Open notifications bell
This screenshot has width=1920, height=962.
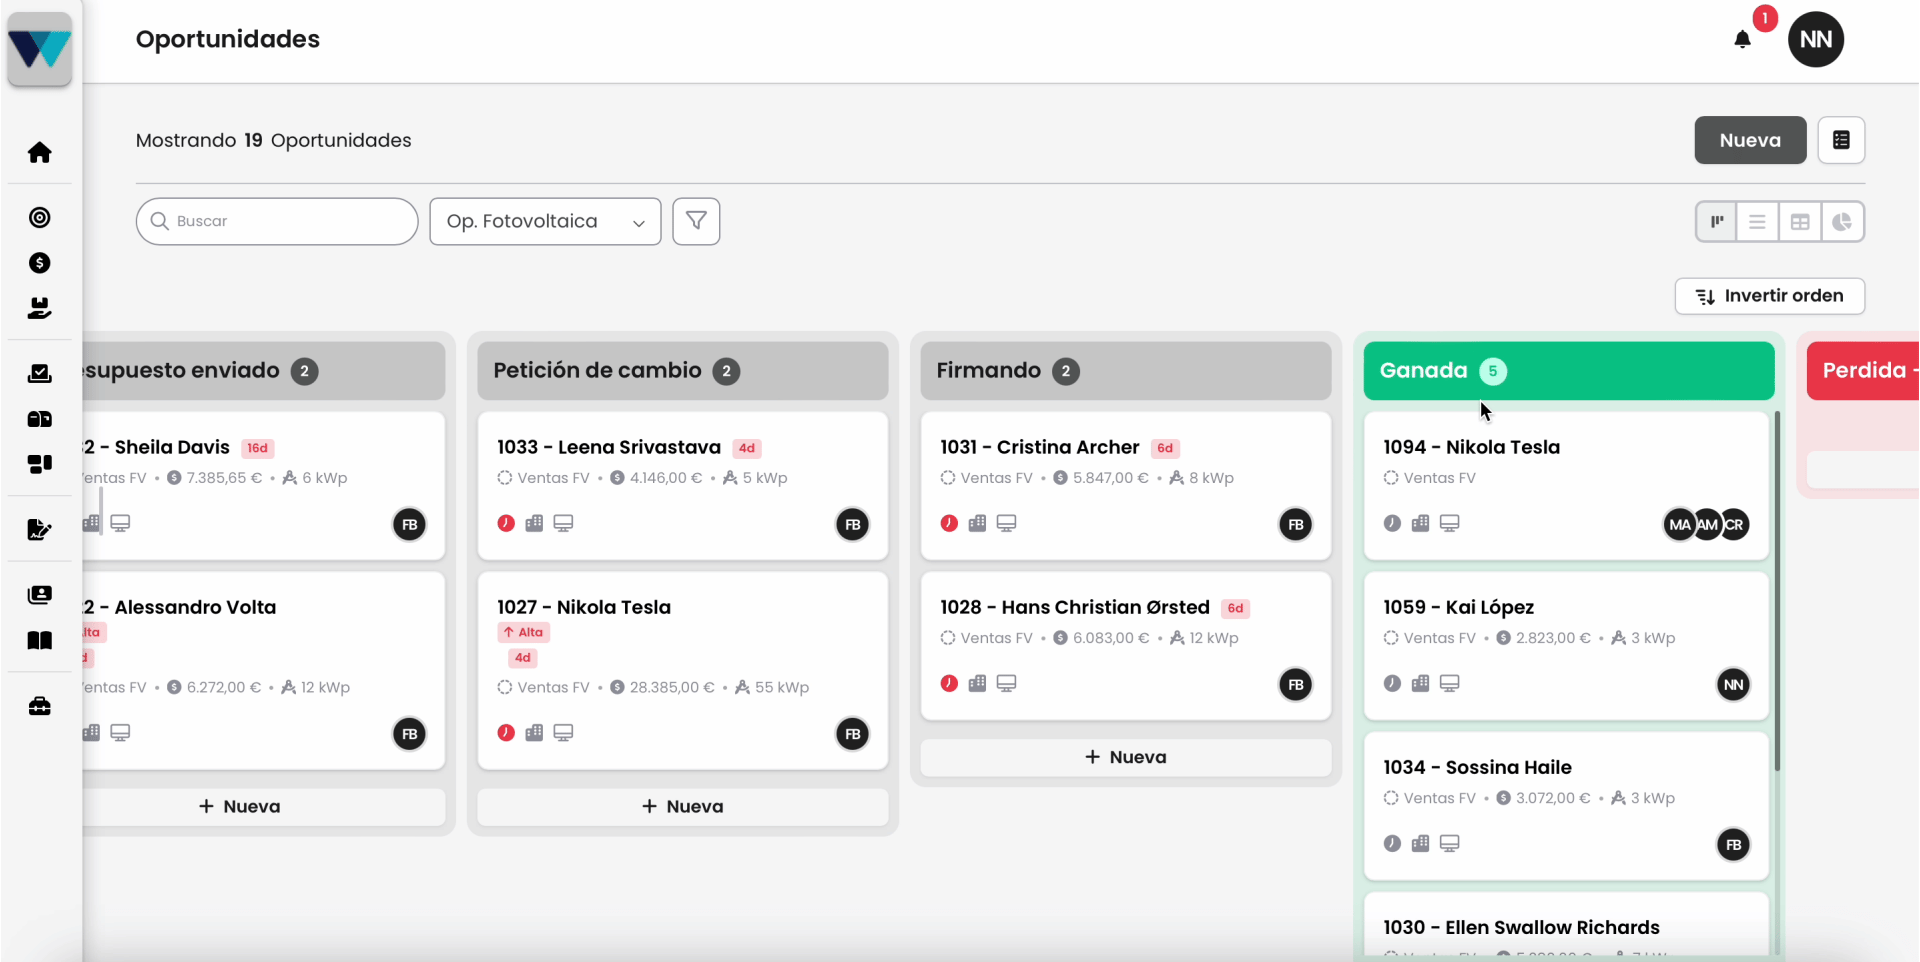(x=1742, y=39)
